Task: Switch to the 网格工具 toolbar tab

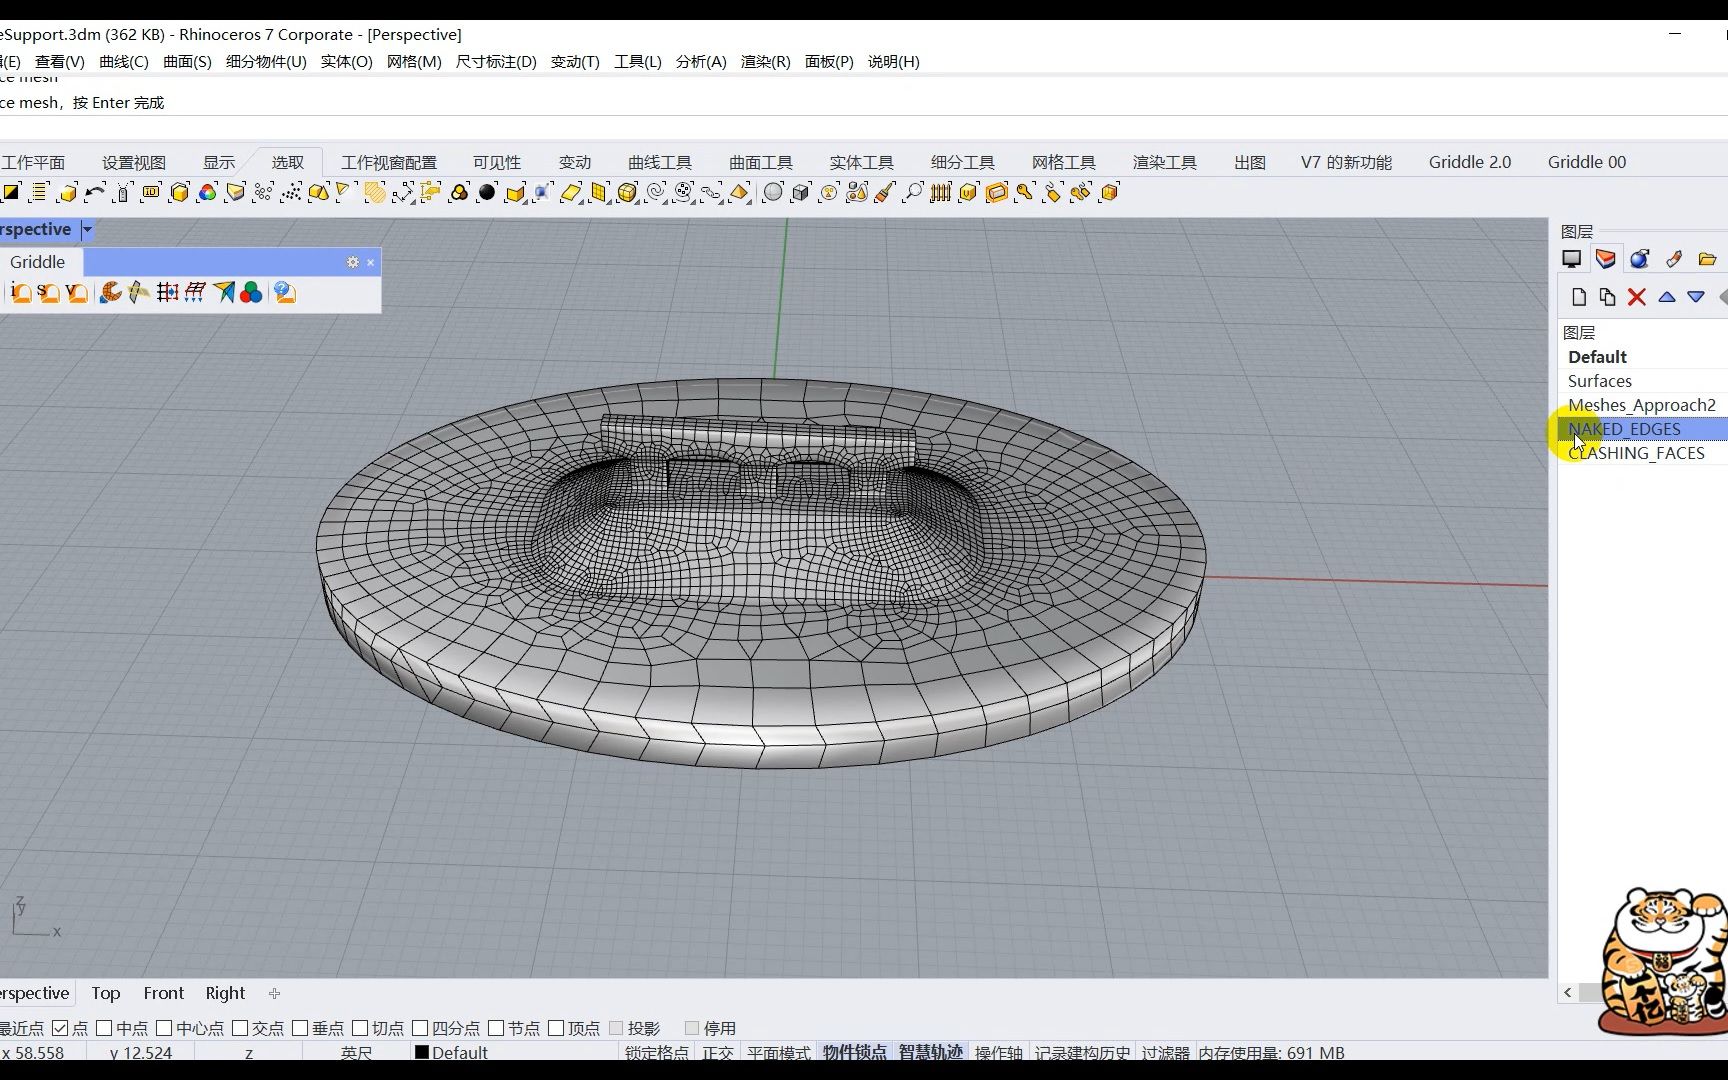Action: click(x=1064, y=162)
